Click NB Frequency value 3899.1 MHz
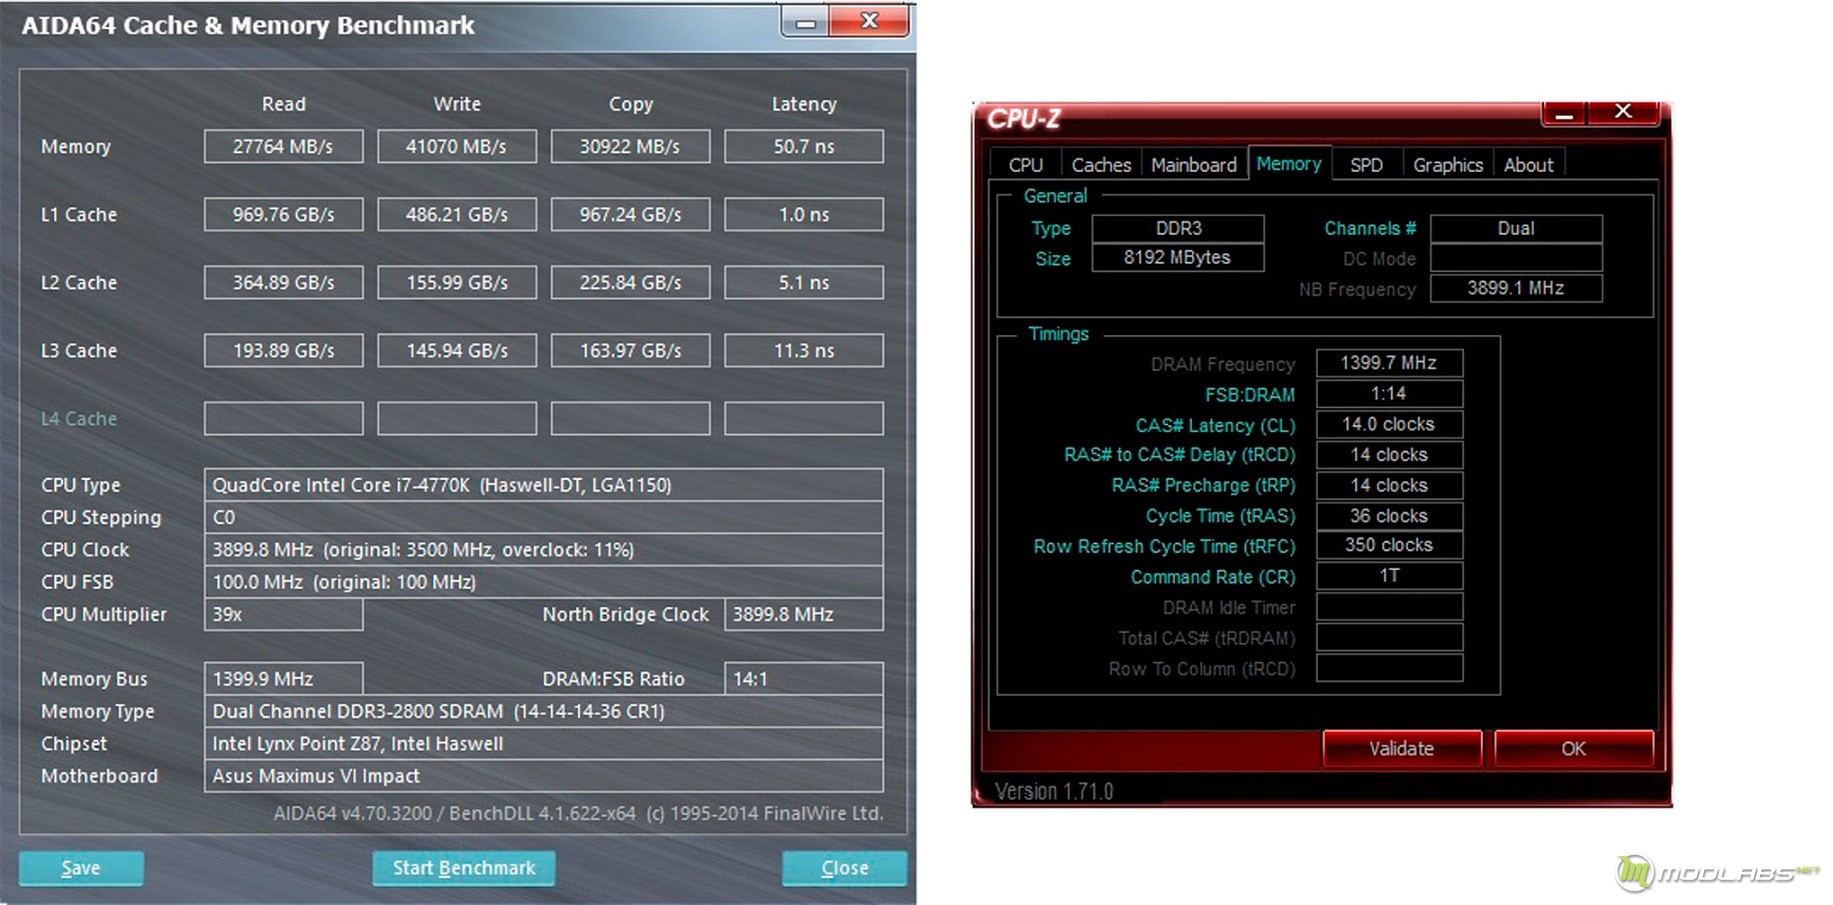Viewport: 1833px width, 905px height. tap(1516, 288)
